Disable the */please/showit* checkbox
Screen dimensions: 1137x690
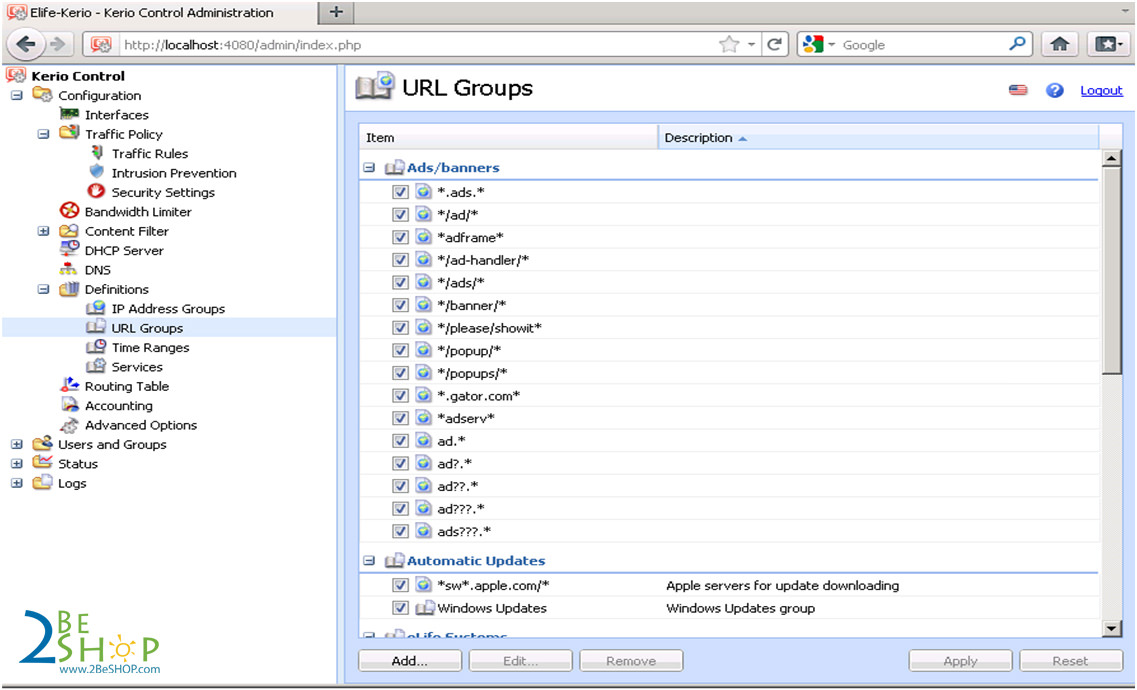point(400,328)
